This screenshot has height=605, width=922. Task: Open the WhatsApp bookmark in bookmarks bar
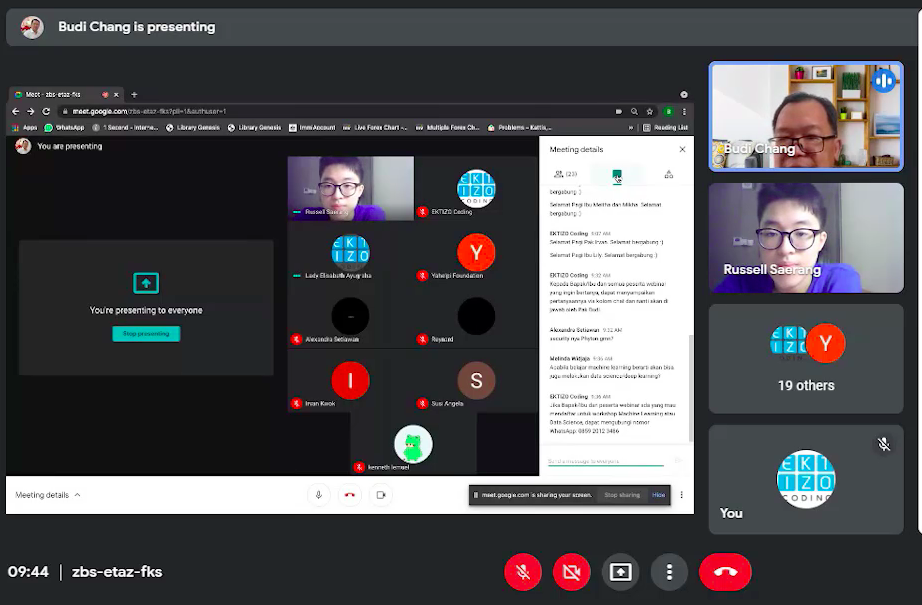coord(64,128)
